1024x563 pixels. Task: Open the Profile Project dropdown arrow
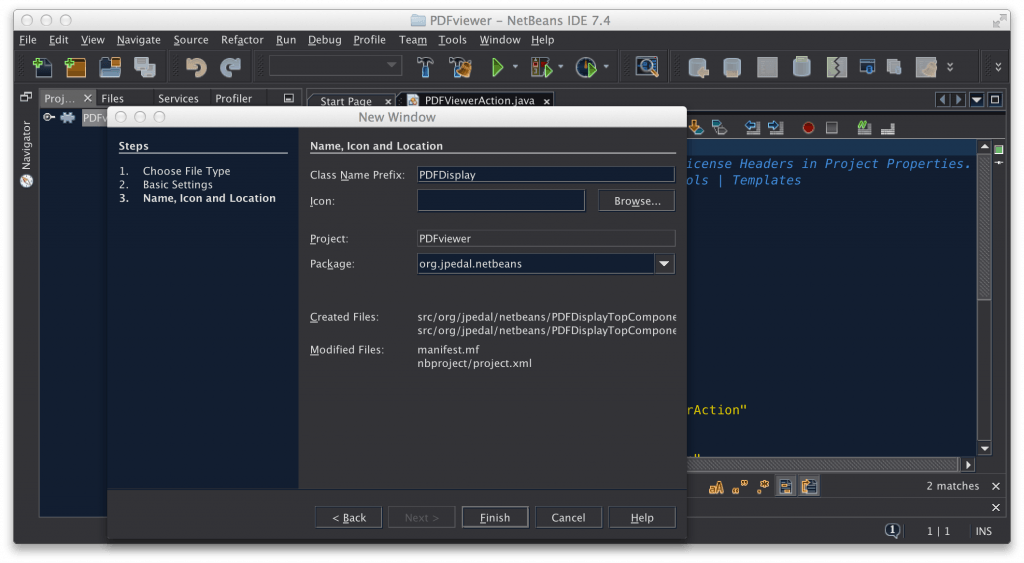(x=606, y=67)
